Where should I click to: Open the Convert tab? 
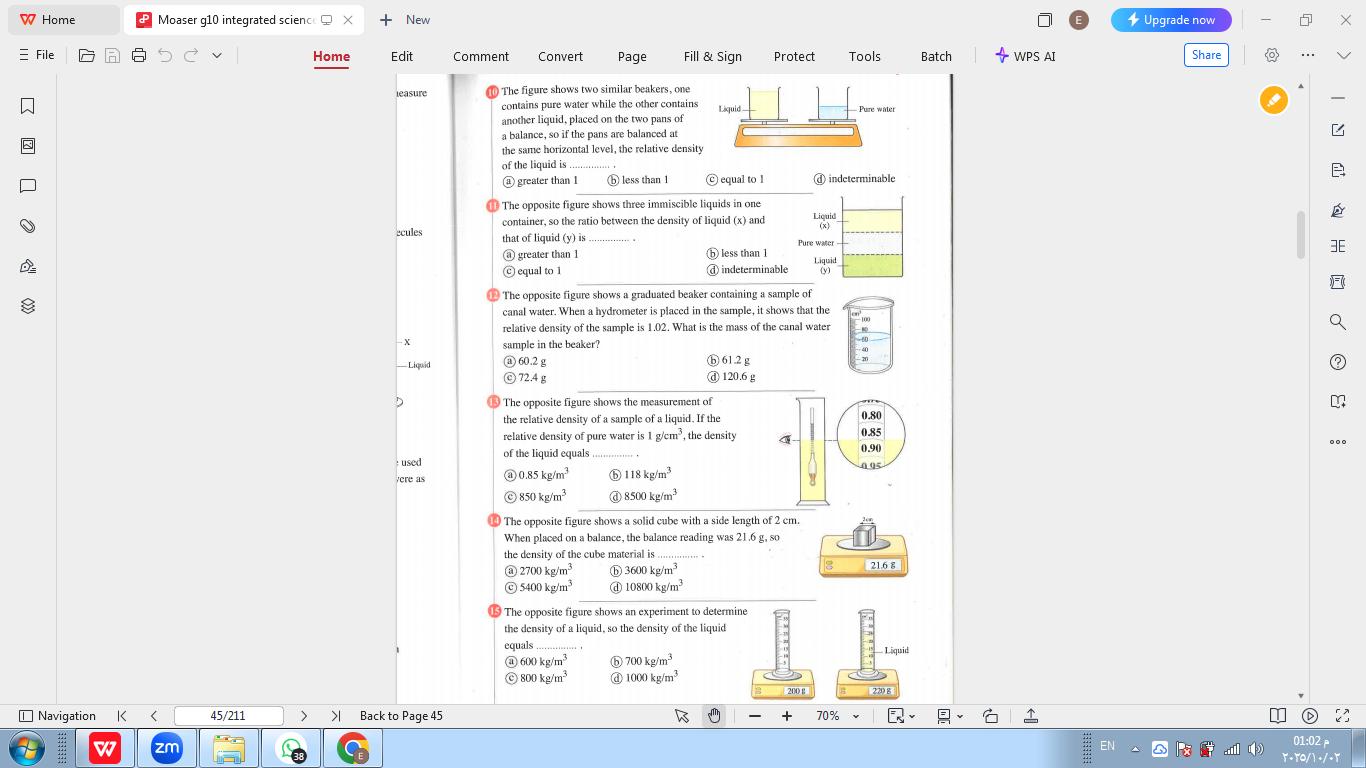560,56
